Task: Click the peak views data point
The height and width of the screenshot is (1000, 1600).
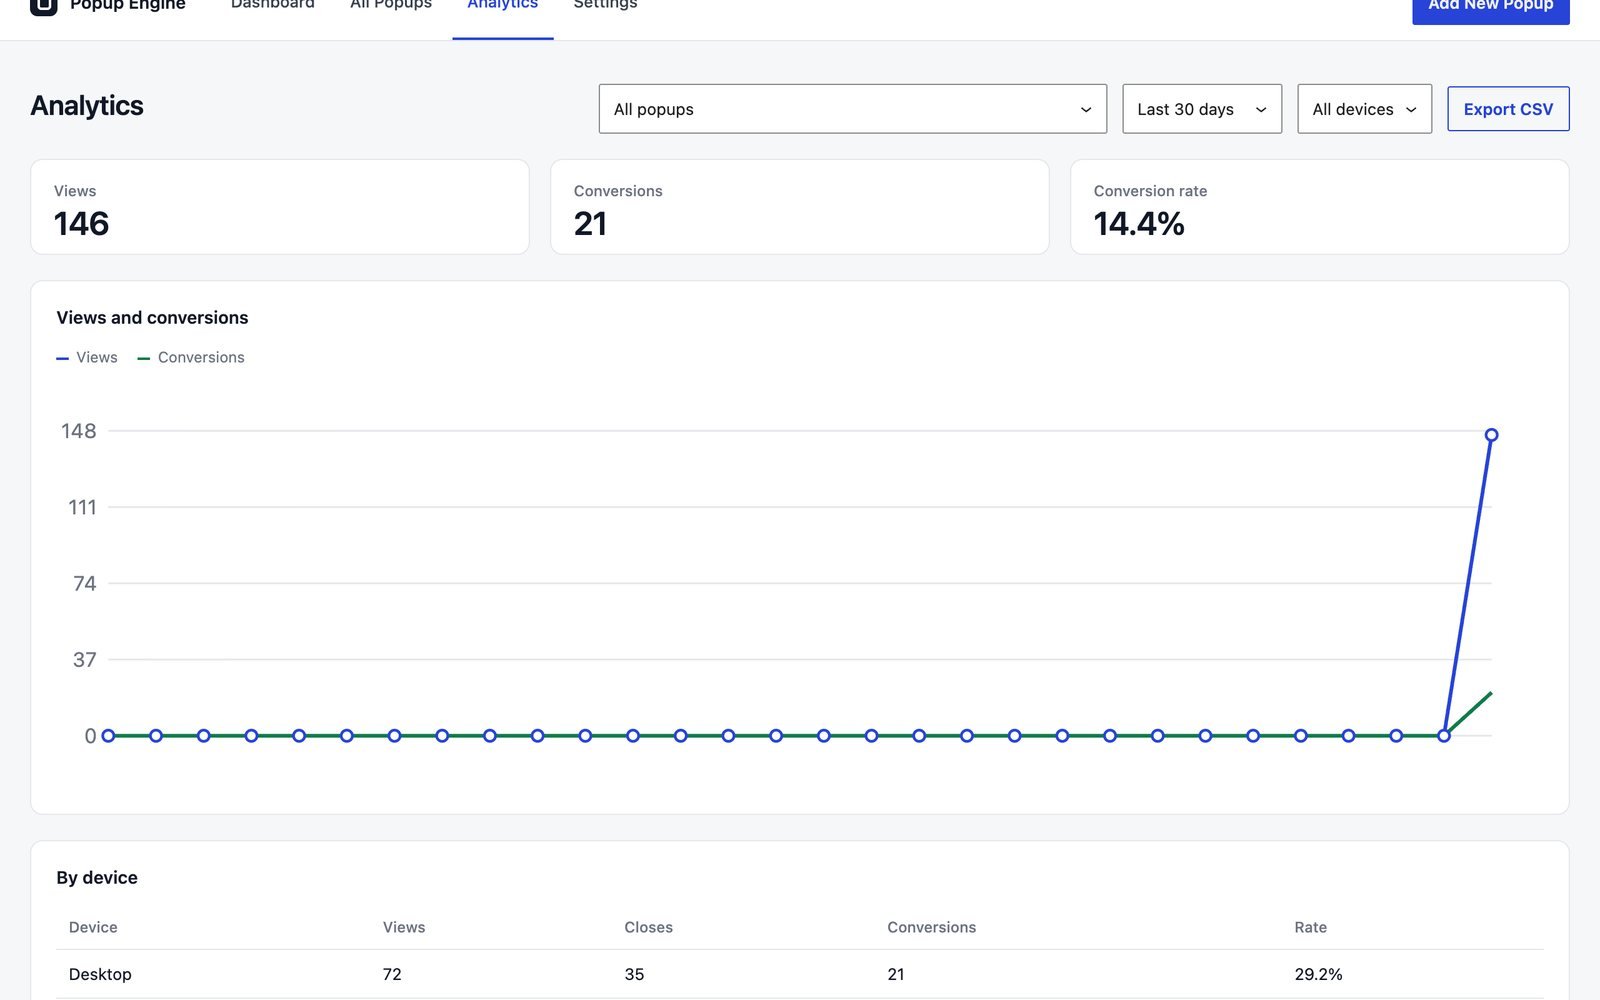Action: (1491, 435)
